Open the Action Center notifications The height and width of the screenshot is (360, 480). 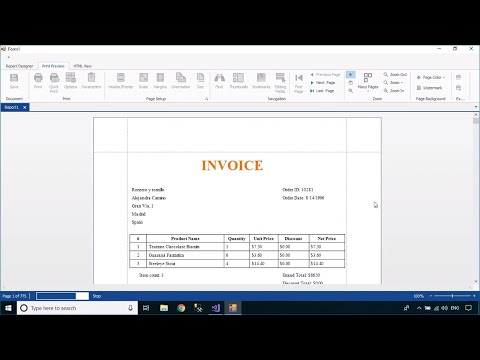tap(468, 308)
